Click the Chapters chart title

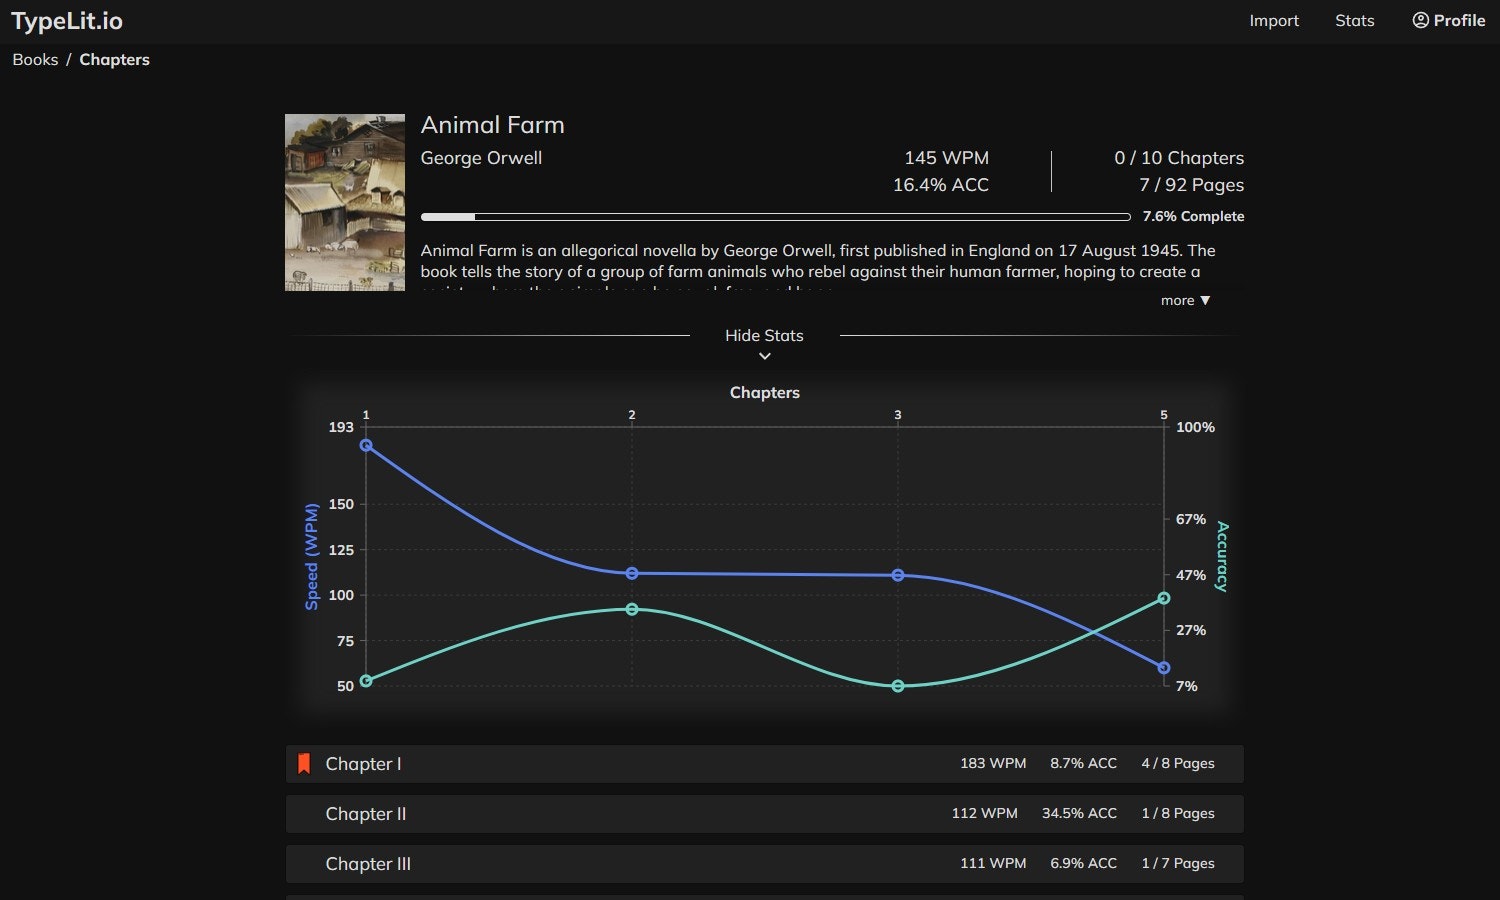click(x=765, y=393)
